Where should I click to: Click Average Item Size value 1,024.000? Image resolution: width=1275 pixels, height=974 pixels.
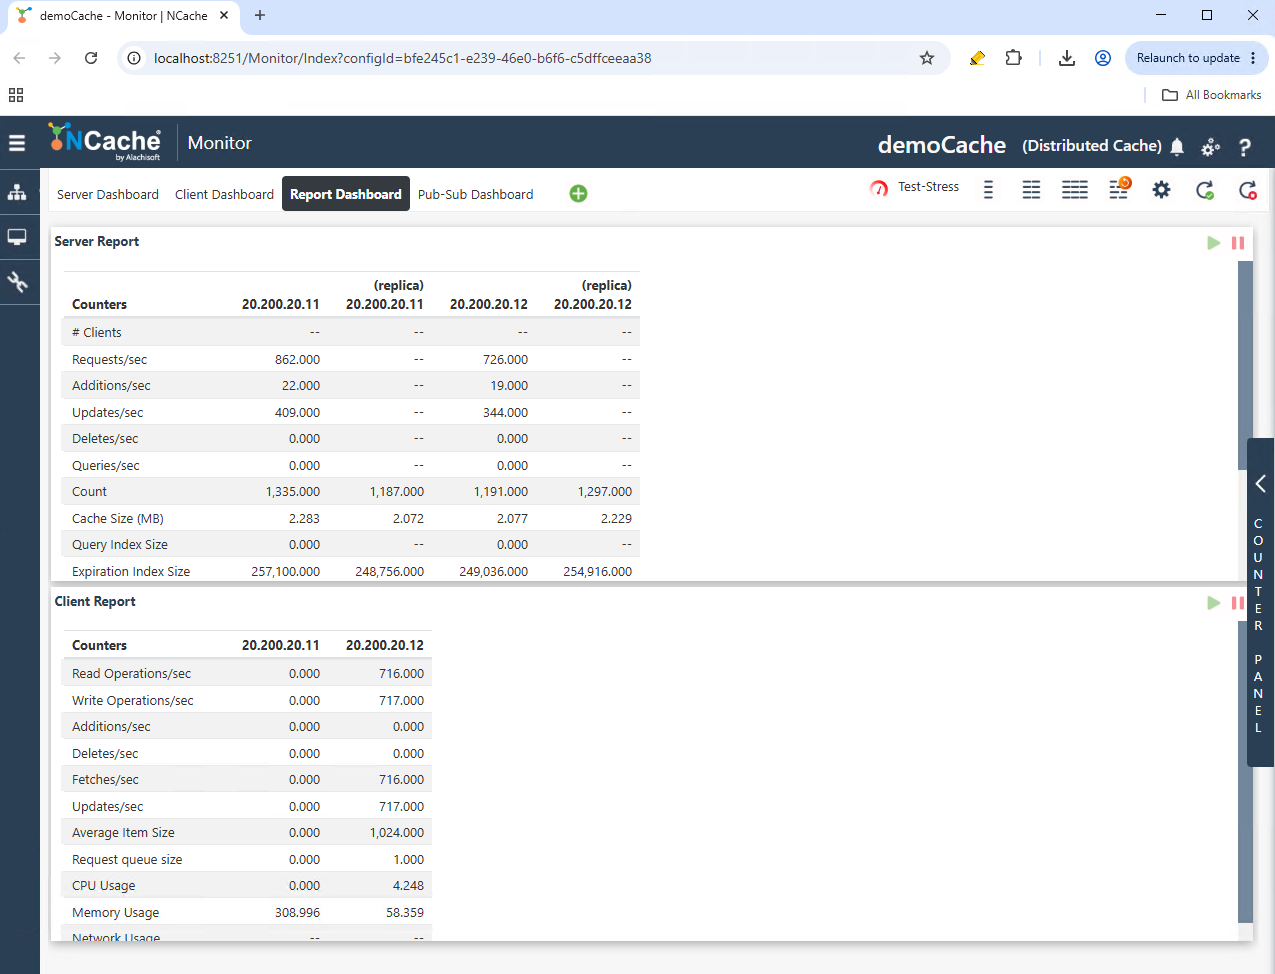coord(397,833)
